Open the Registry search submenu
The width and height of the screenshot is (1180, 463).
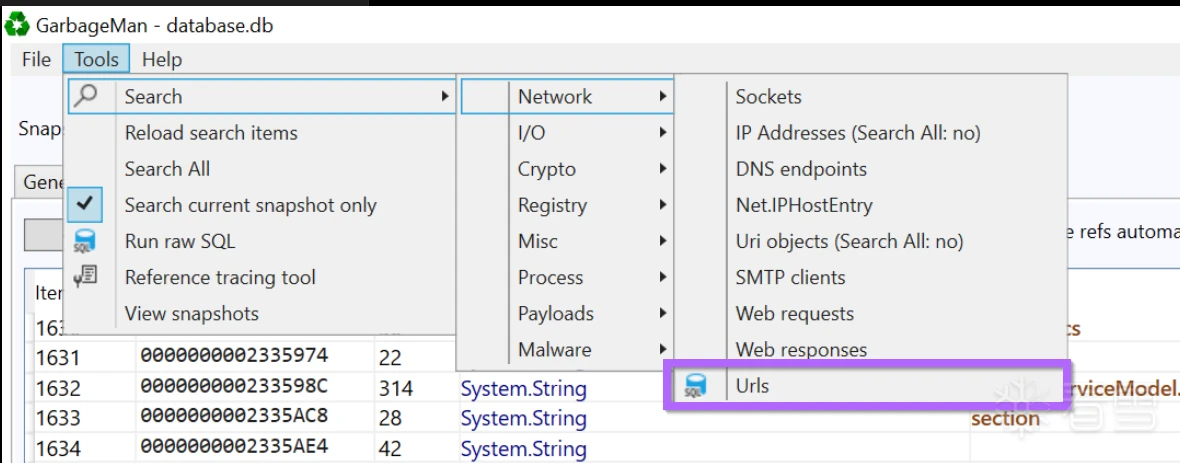(565, 205)
